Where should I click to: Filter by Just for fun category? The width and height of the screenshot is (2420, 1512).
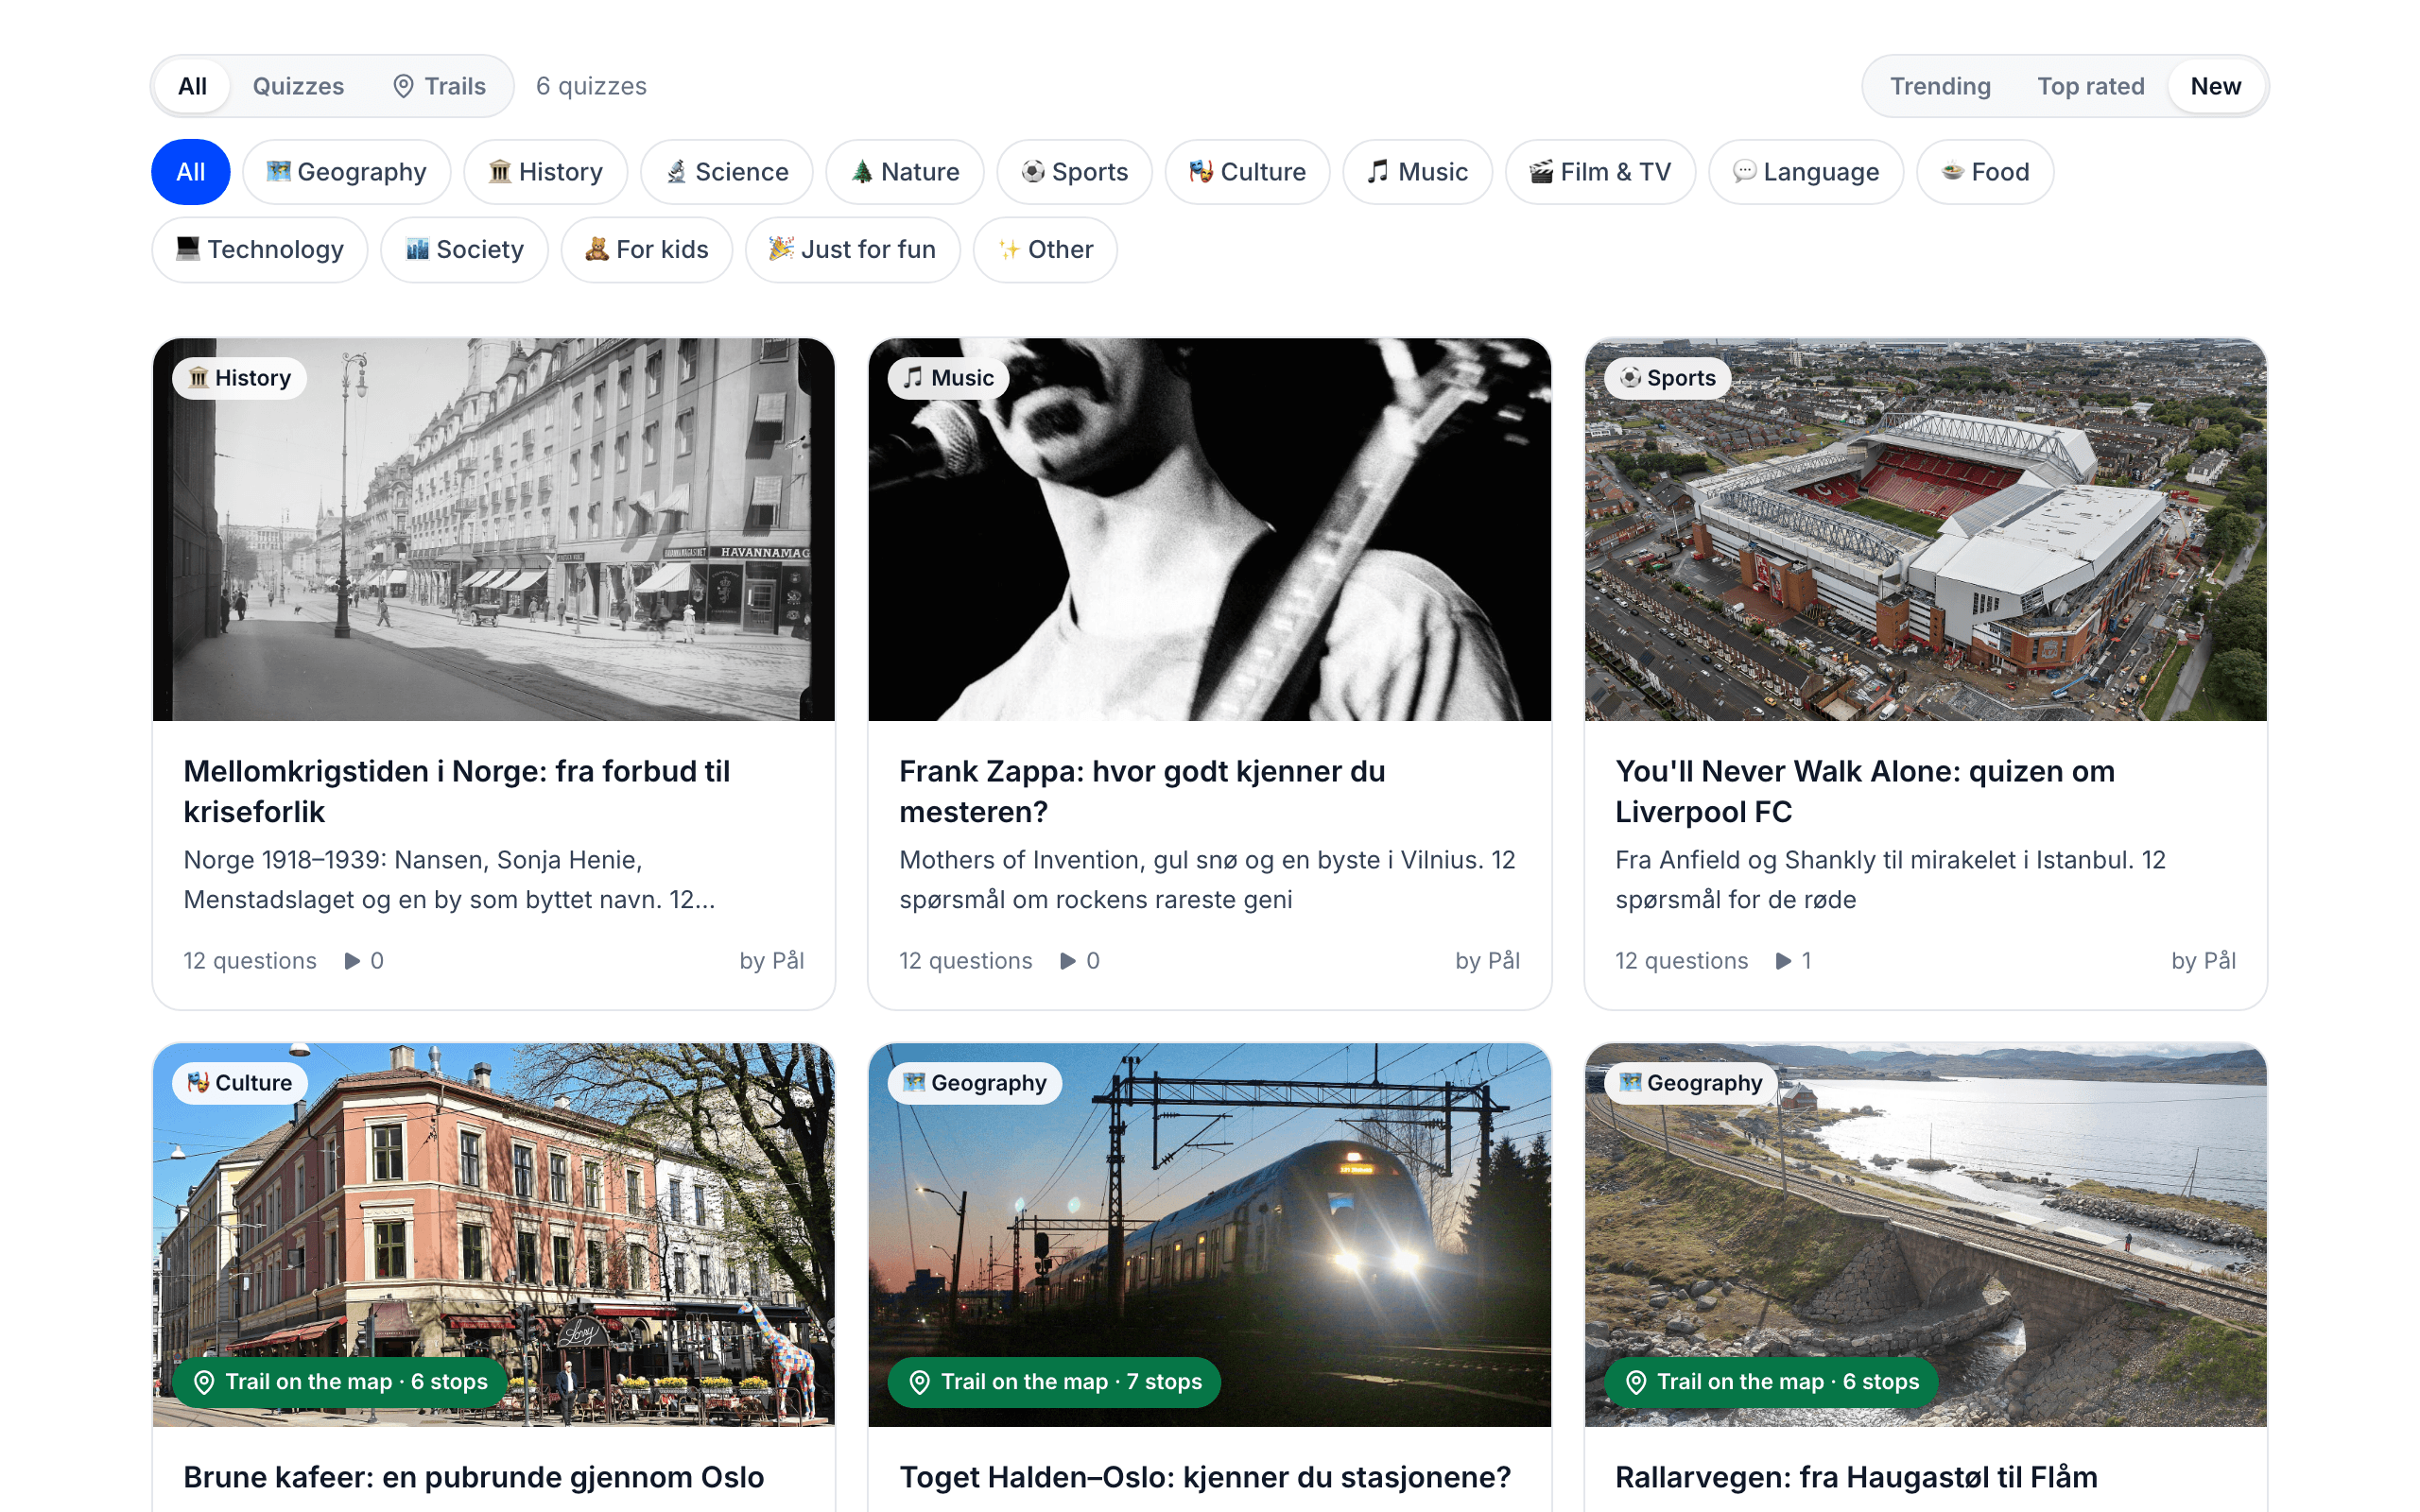click(x=853, y=250)
